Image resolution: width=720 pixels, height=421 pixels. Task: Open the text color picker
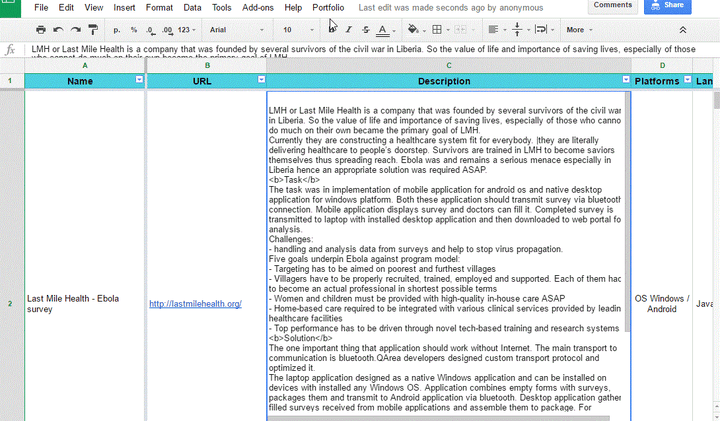[385, 30]
